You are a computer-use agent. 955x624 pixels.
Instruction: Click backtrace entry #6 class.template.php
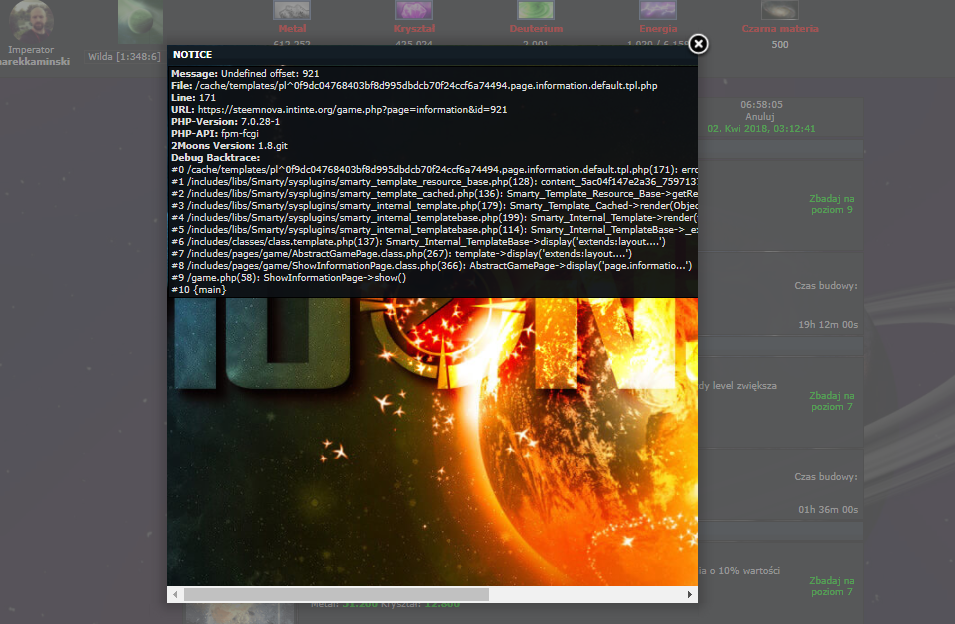418,242
